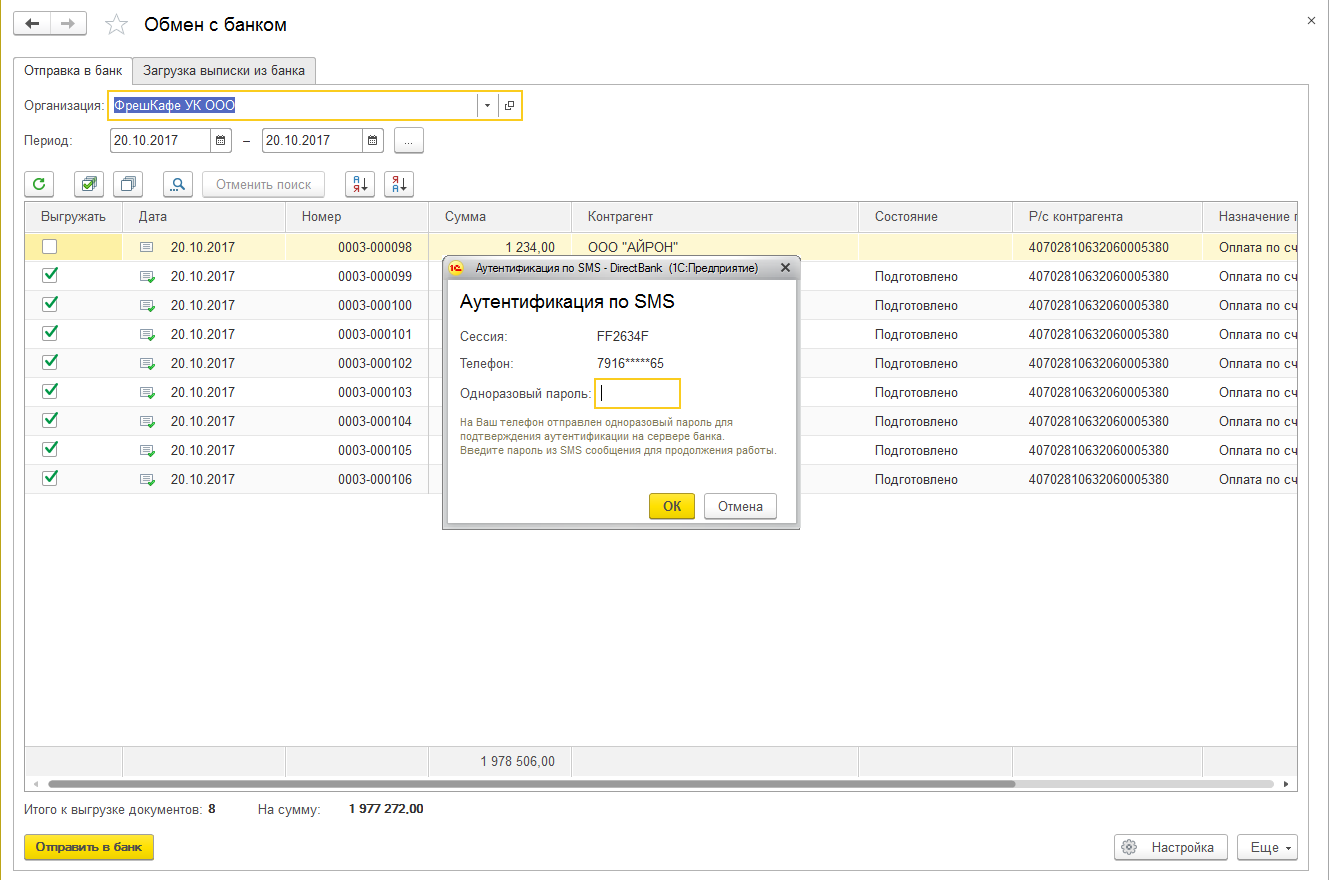Uncheck export for document 0003-000099
1329x880 pixels.
50,275
